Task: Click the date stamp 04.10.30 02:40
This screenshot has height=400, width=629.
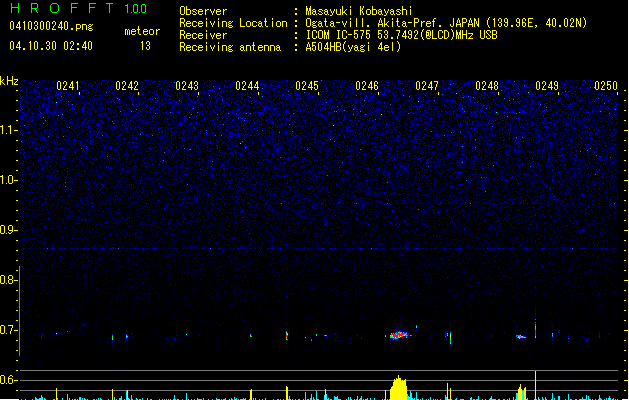Action: click(x=51, y=46)
